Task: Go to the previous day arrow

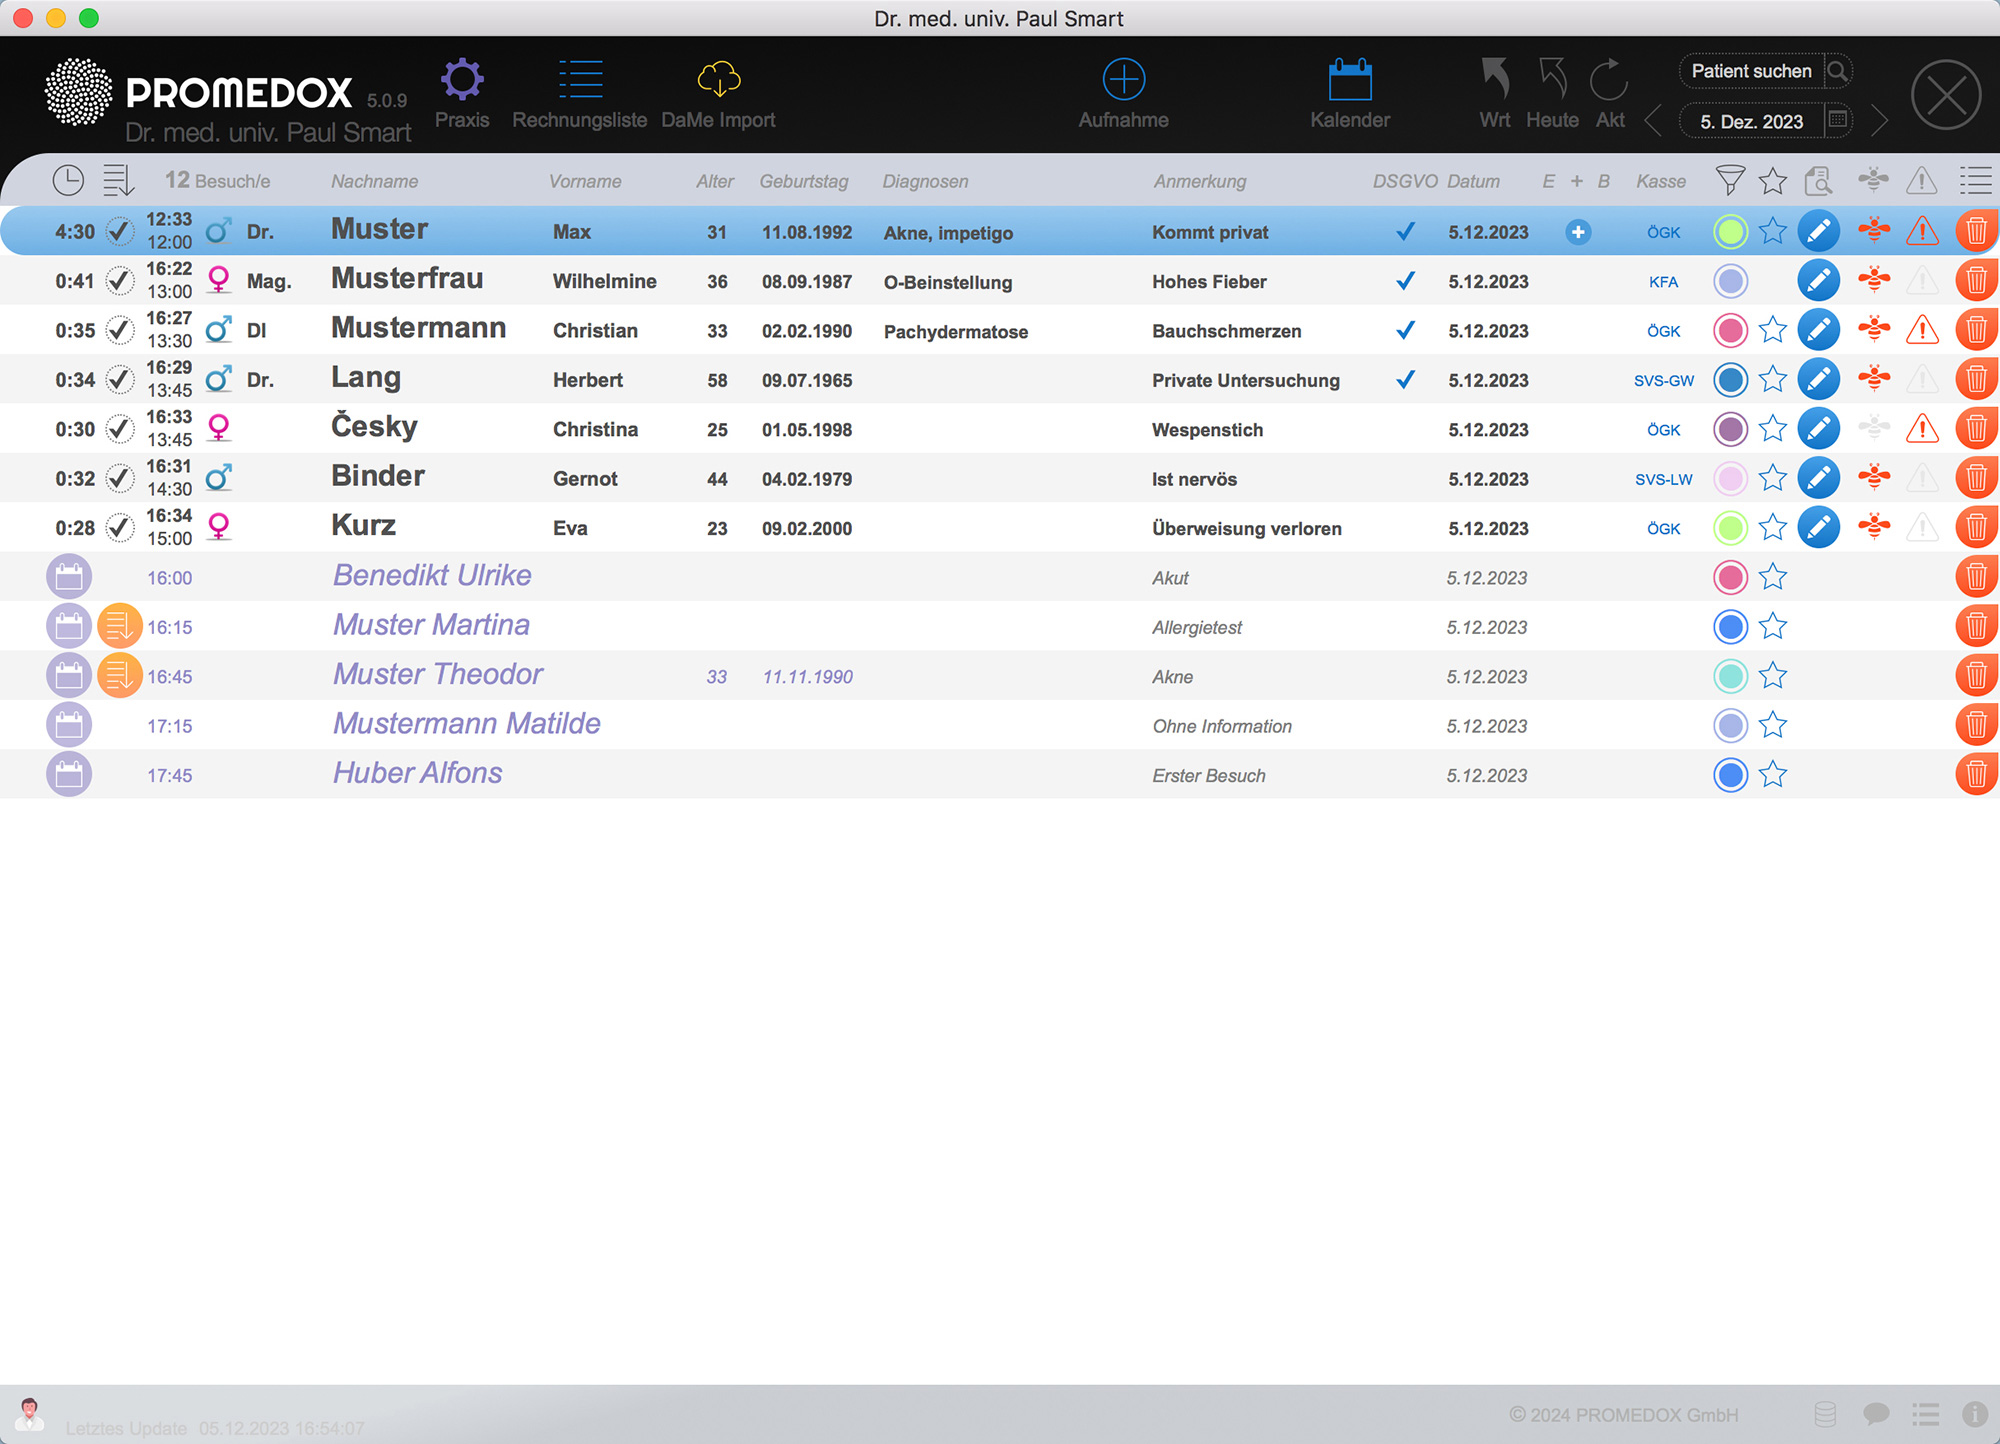Action: (1653, 121)
